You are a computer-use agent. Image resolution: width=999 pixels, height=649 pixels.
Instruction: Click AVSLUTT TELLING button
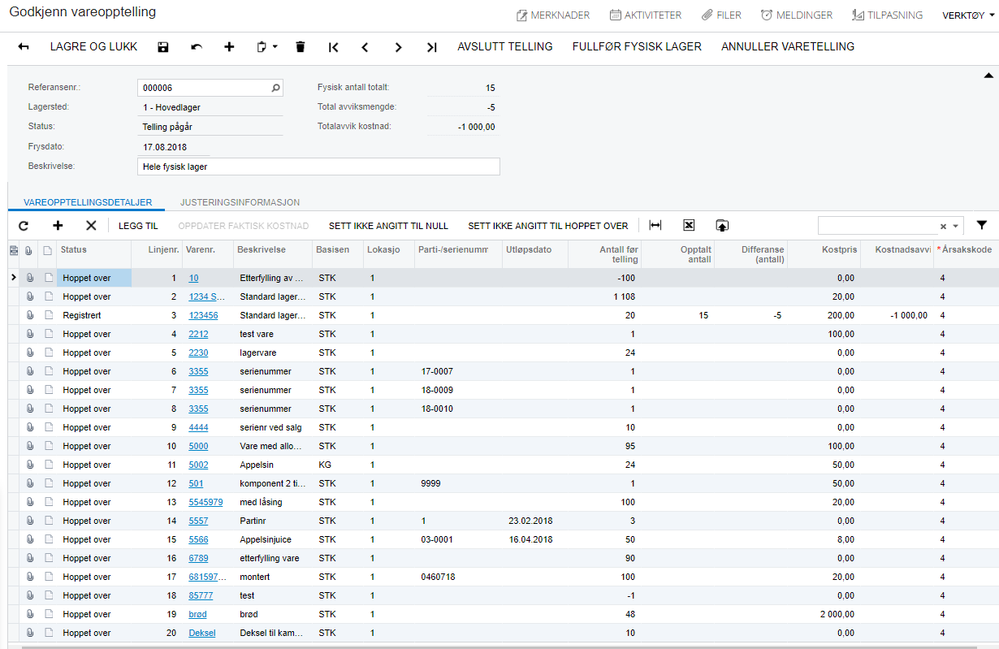505,46
